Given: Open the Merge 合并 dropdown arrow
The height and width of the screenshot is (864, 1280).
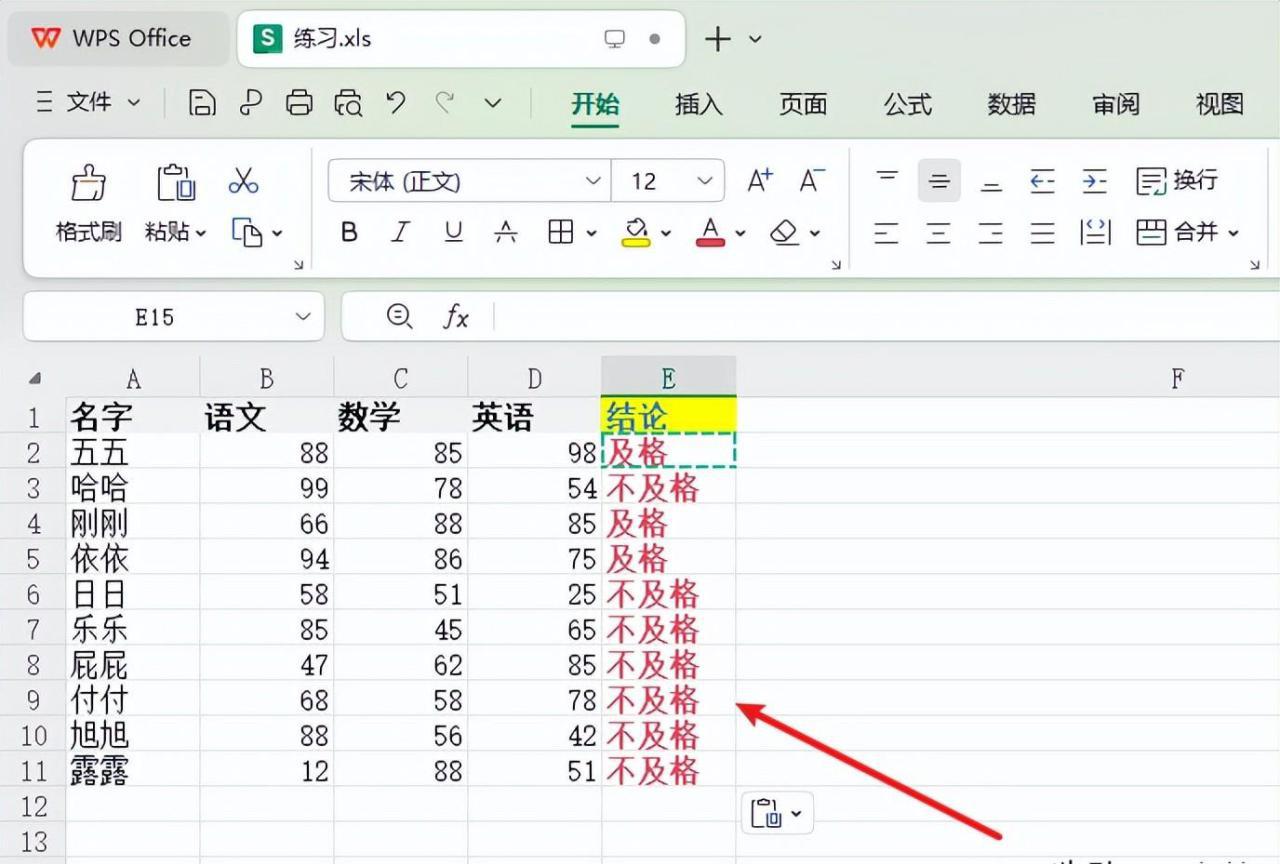Looking at the screenshot, I should [x=1233, y=233].
